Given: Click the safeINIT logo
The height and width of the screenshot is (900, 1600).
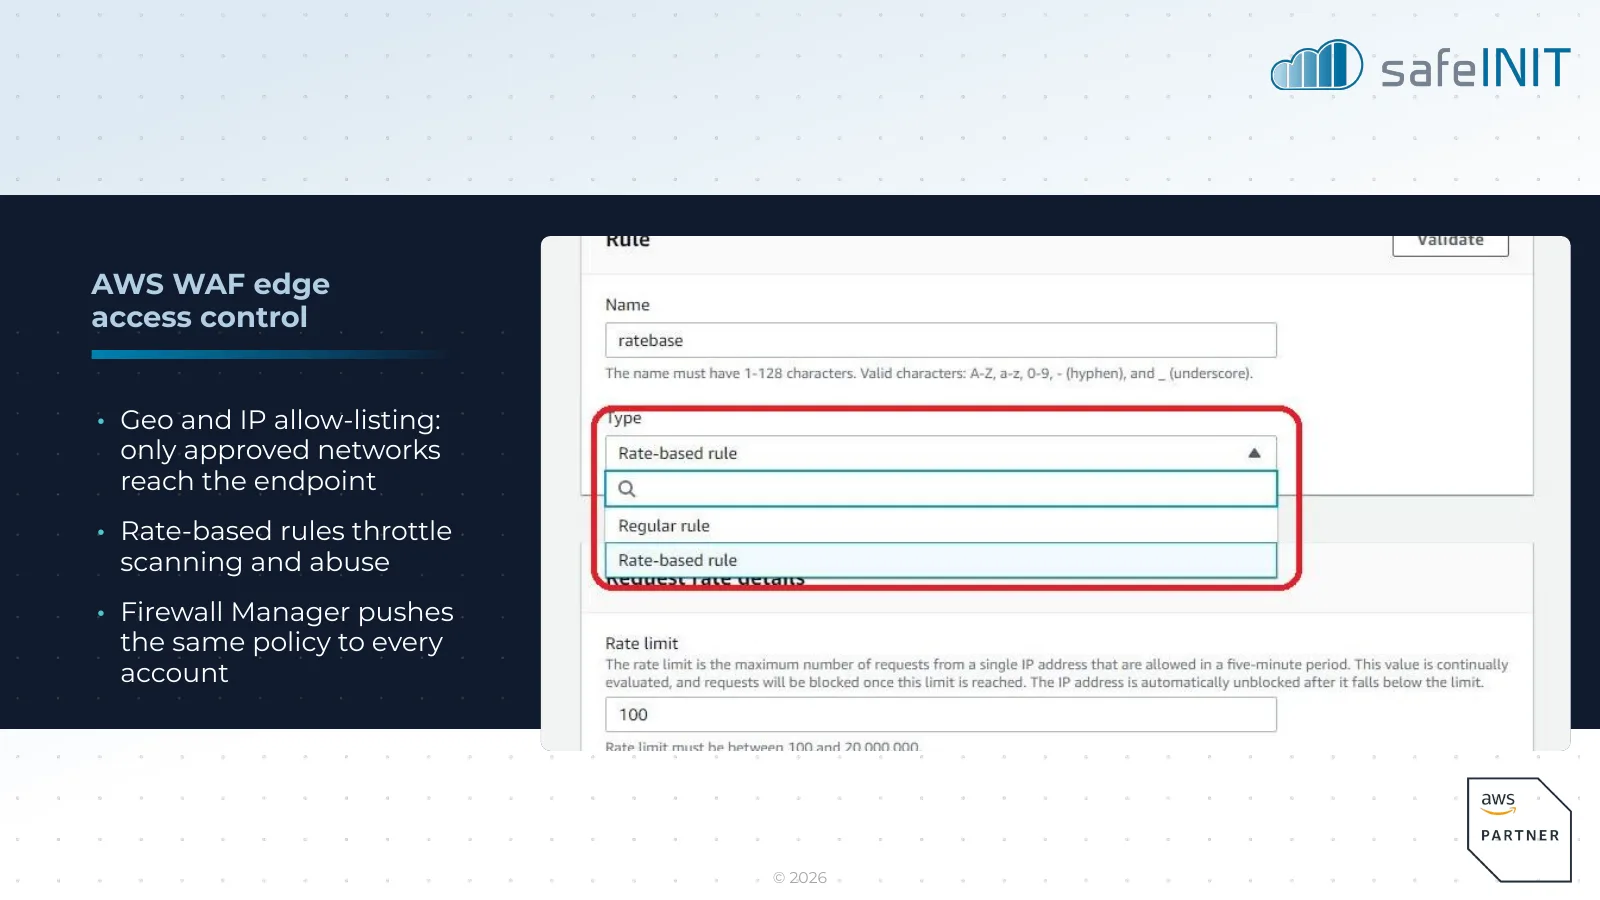Looking at the screenshot, I should pyautogui.click(x=1420, y=66).
